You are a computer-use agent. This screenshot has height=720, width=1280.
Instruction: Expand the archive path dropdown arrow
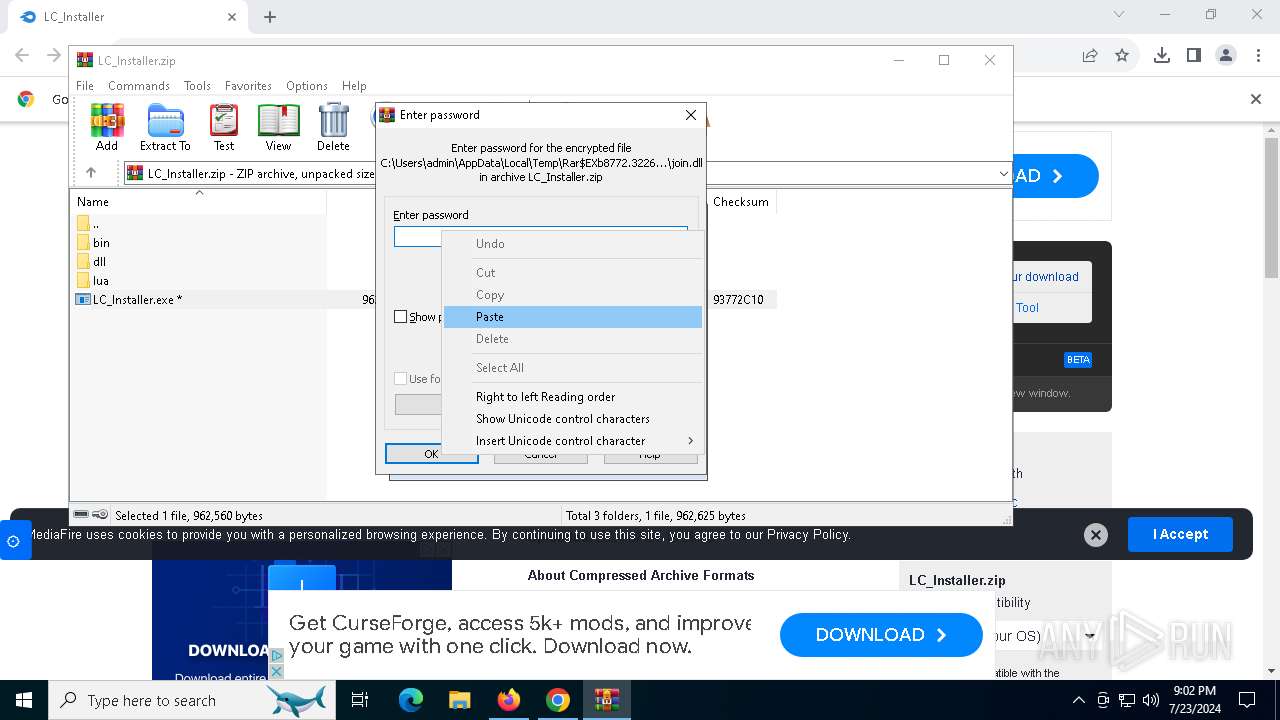[1003, 174]
